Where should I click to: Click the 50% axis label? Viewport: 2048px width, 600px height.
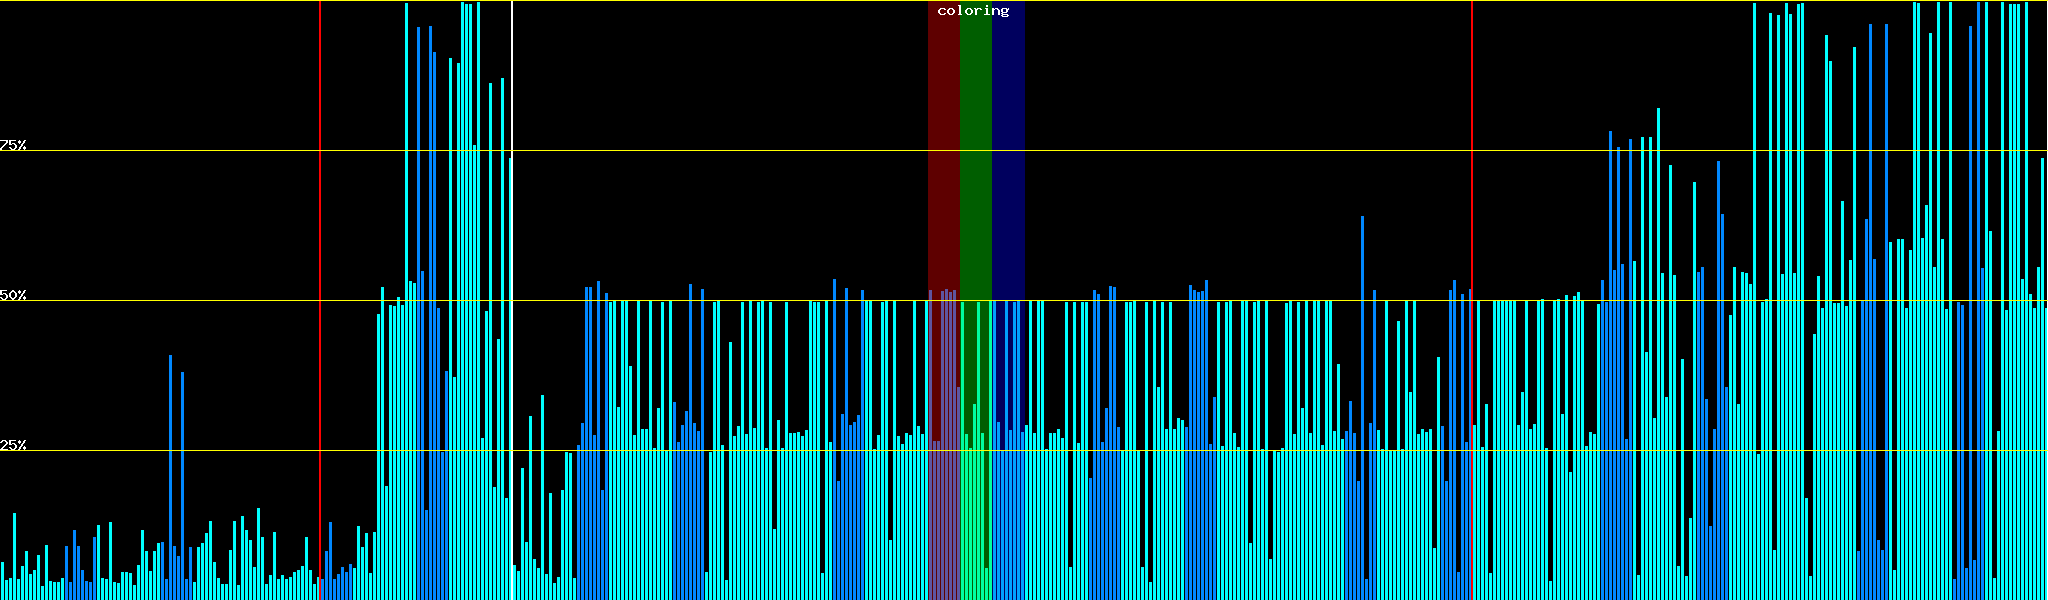pos(13,295)
